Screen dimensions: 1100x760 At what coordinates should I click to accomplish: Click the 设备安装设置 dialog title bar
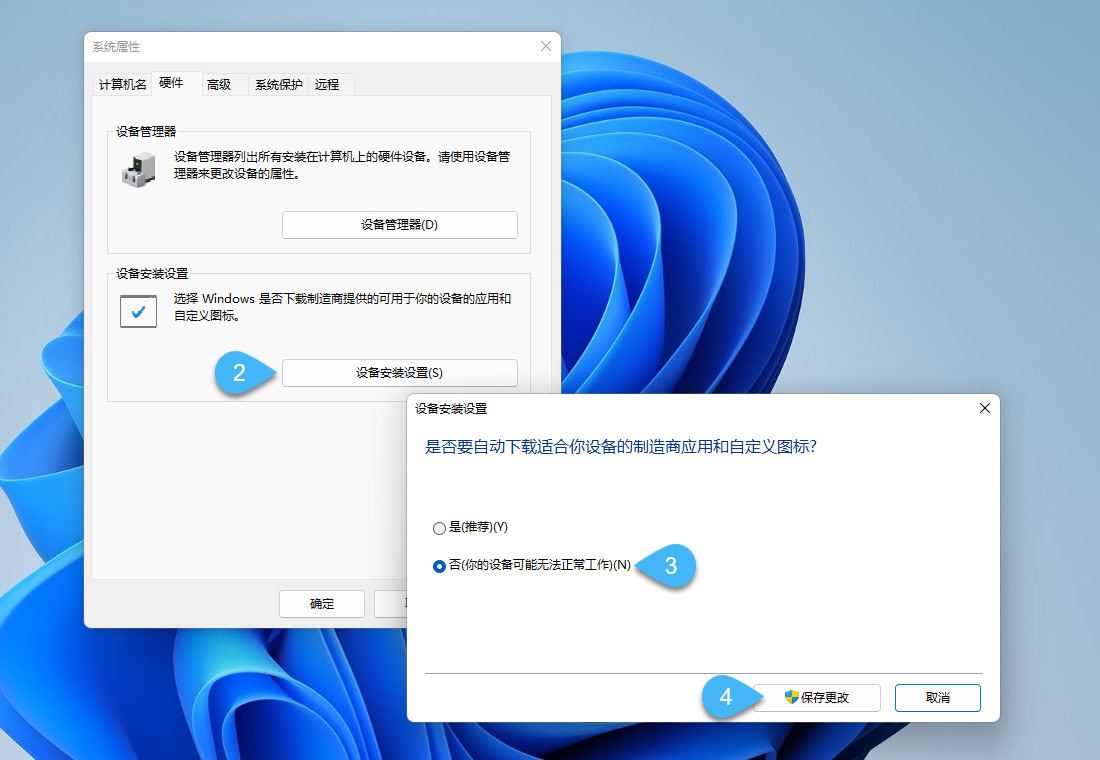point(600,408)
